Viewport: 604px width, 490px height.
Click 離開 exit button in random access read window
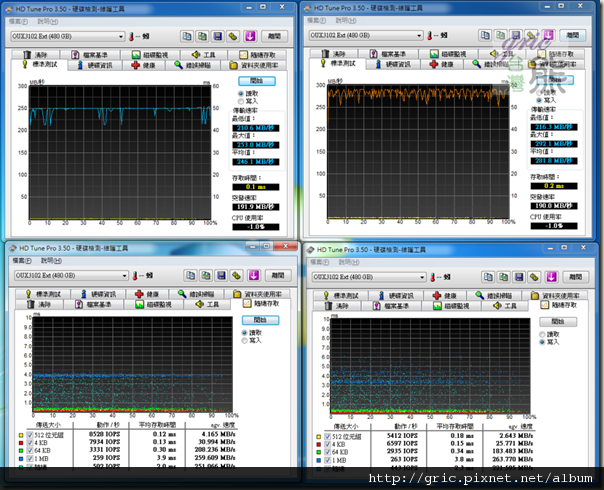click(278, 275)
